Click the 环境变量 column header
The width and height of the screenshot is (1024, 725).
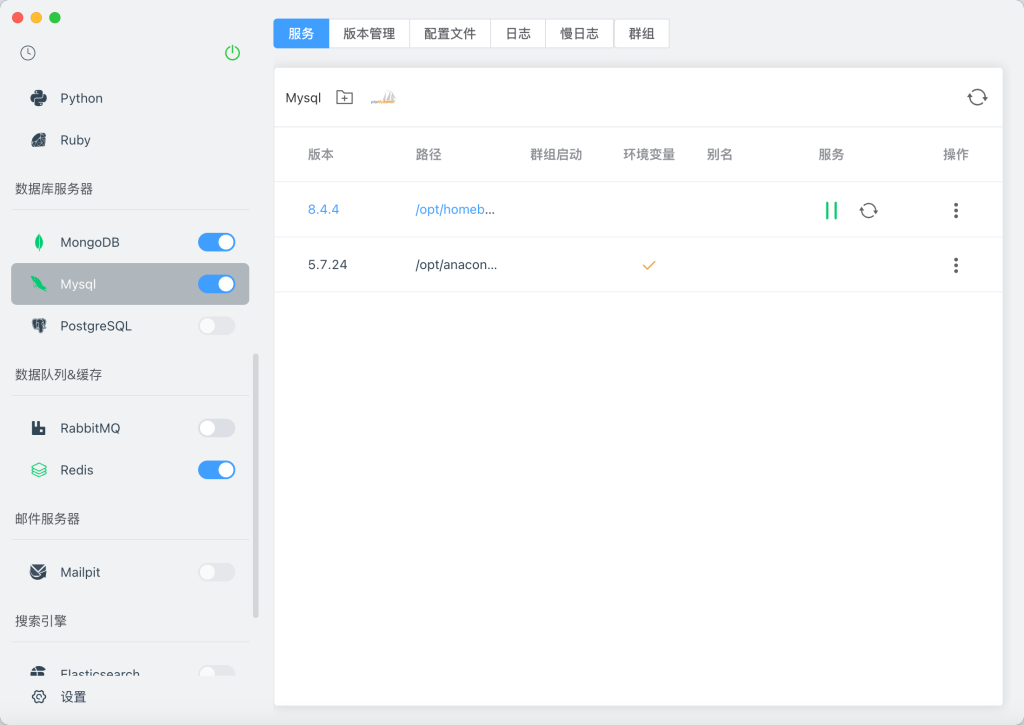pyautogui.click(x=648, y=154)
